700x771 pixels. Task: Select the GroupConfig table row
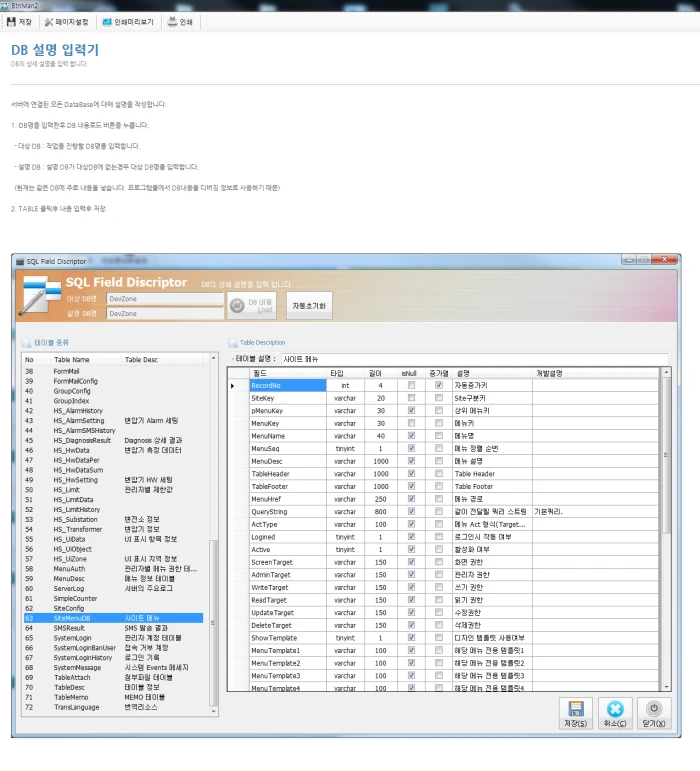pos(114,391)
